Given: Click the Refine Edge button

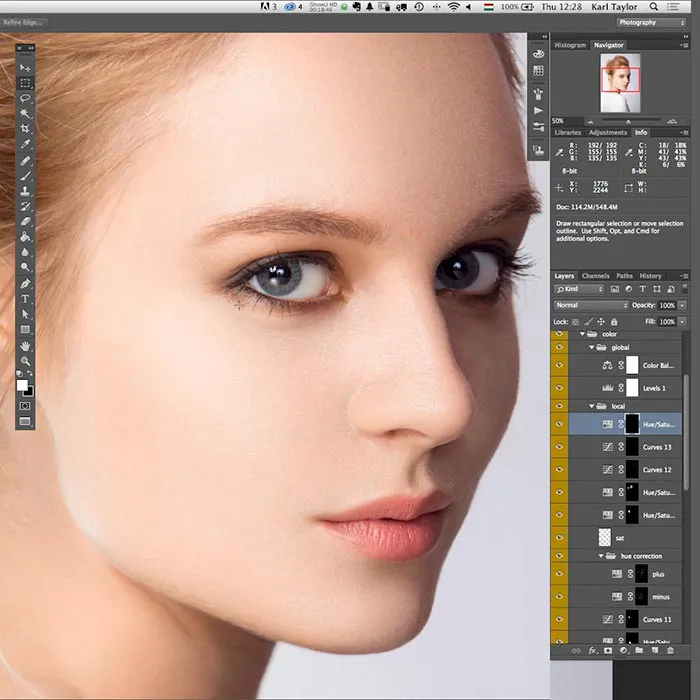Looking at the screenshot, I should coord(24,22).
